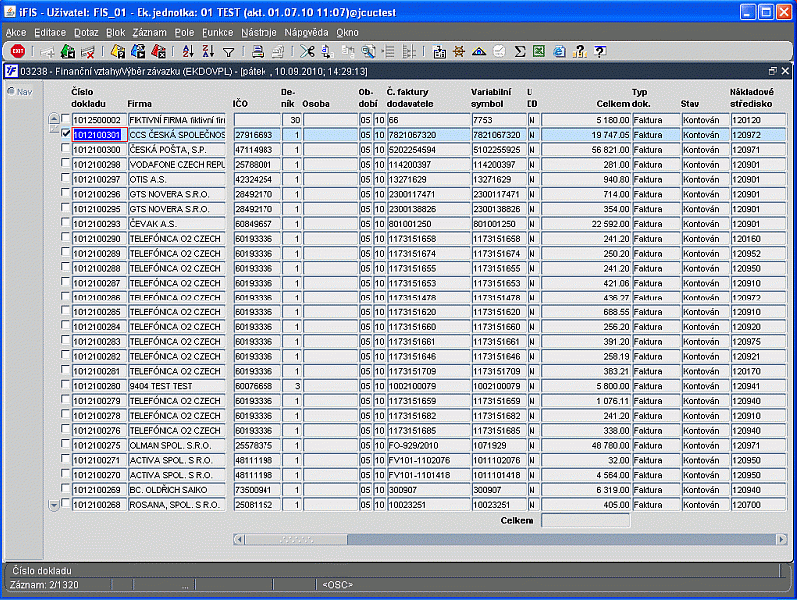Click the ACTIVA SPOL. cell in row 1012100271

click(176, 460)
